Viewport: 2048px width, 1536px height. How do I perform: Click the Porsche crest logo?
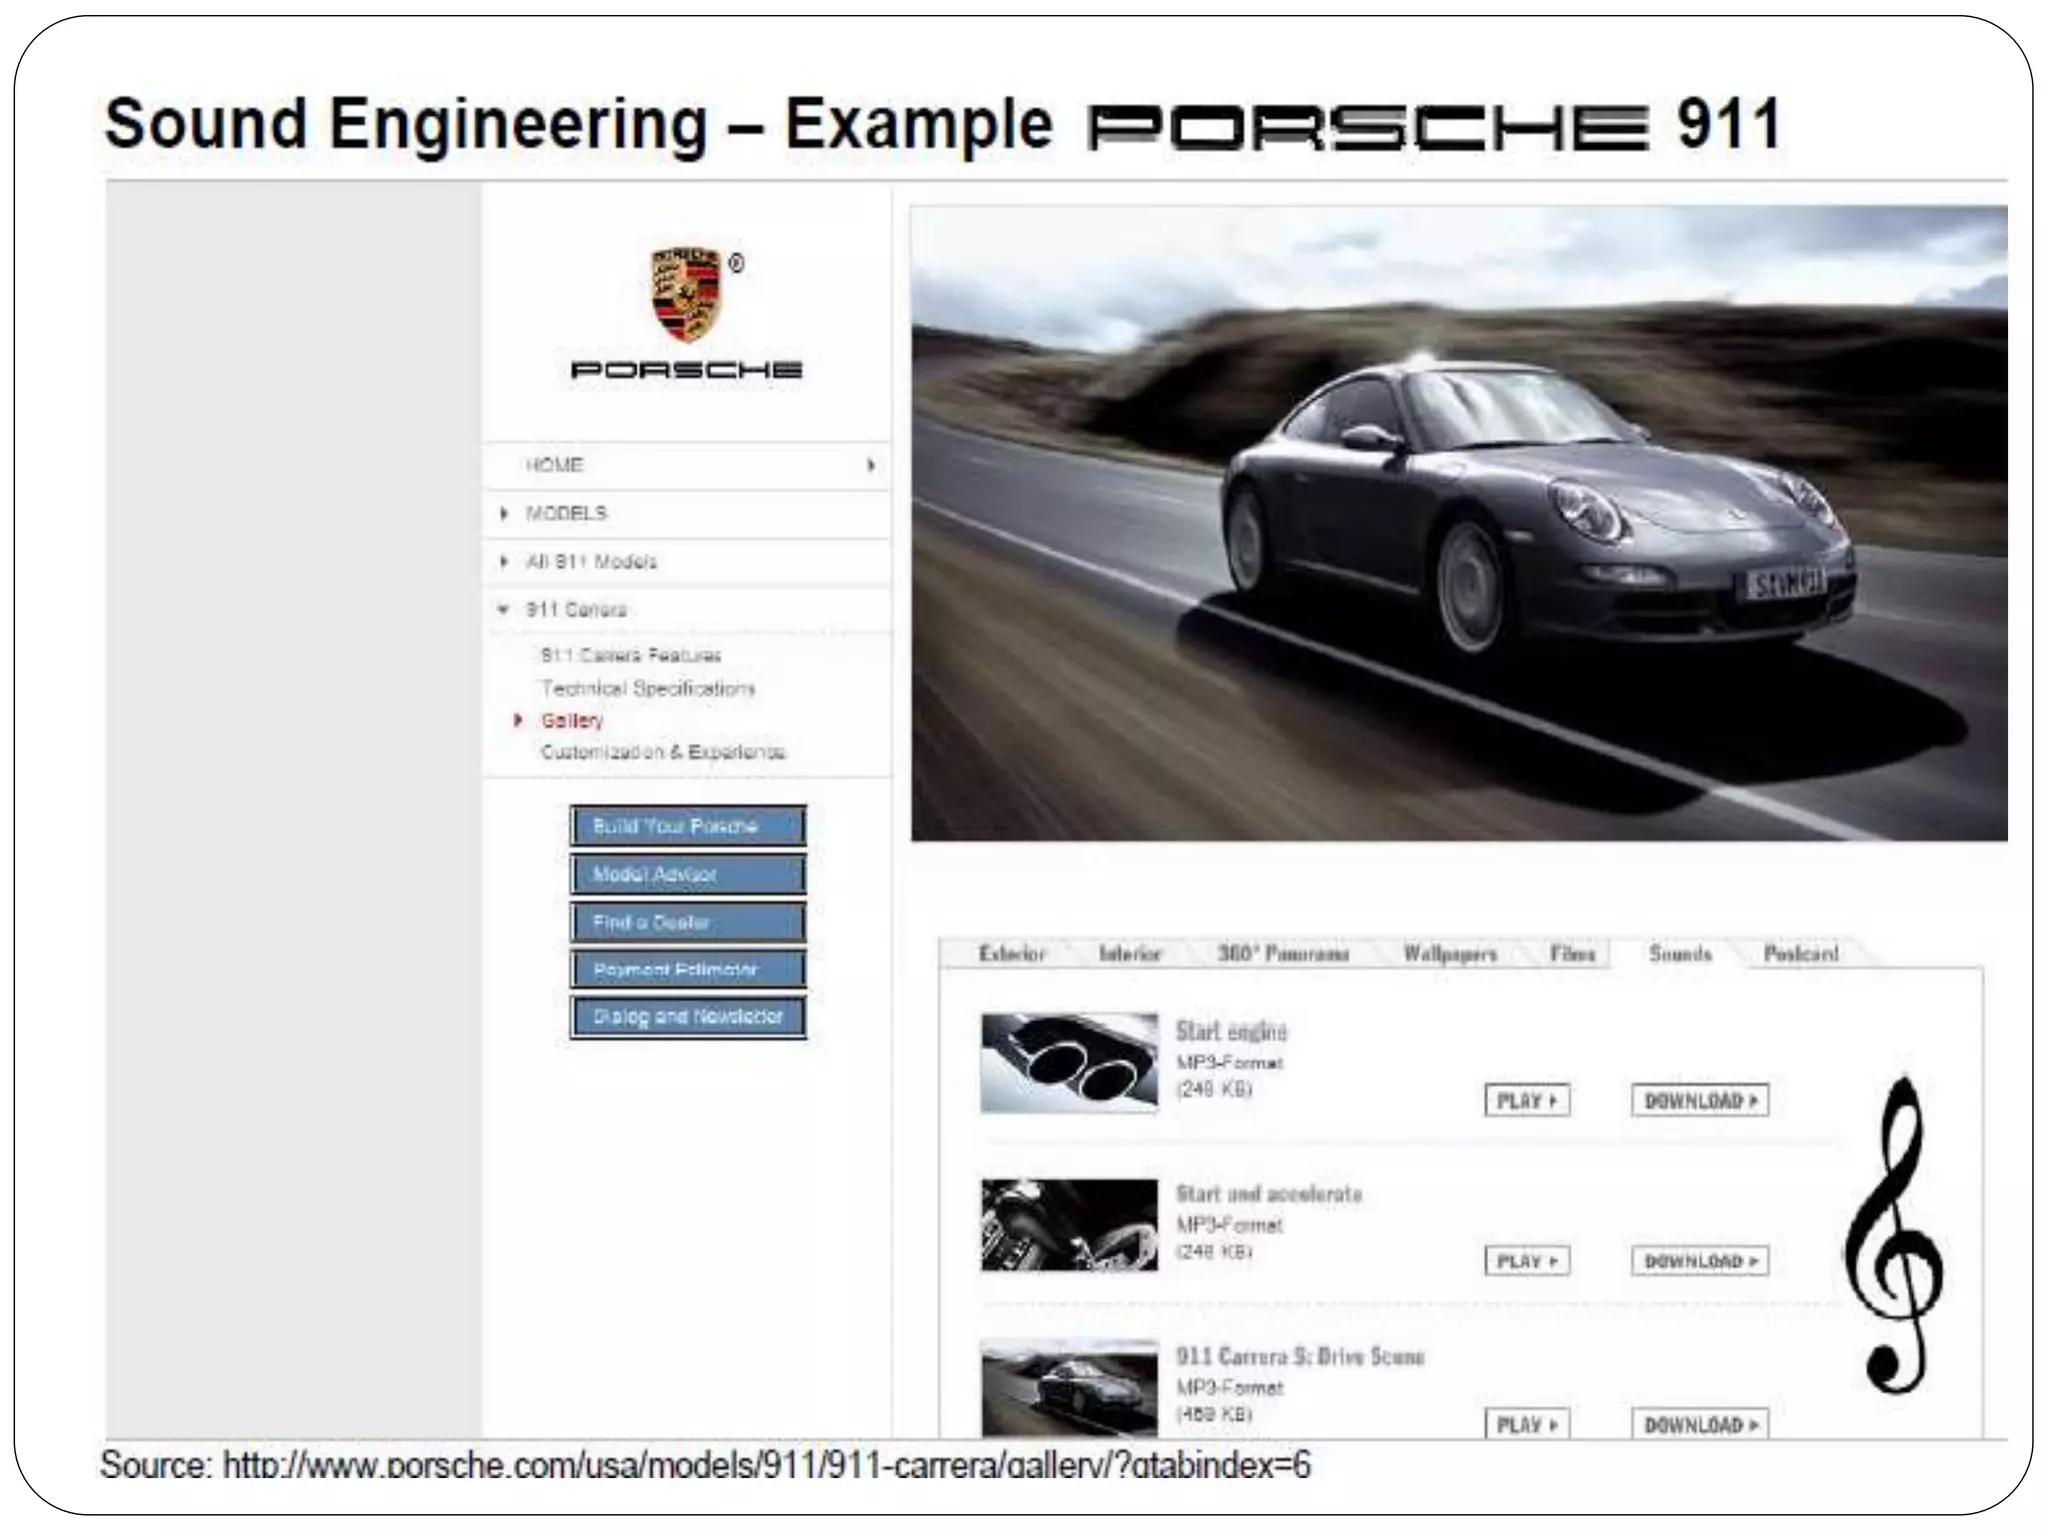[x=686, y=294]
